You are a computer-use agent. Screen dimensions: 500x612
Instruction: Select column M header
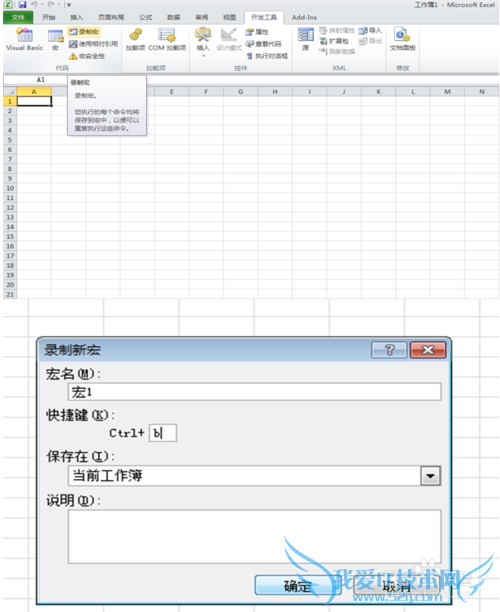click(x=447, y=92)
